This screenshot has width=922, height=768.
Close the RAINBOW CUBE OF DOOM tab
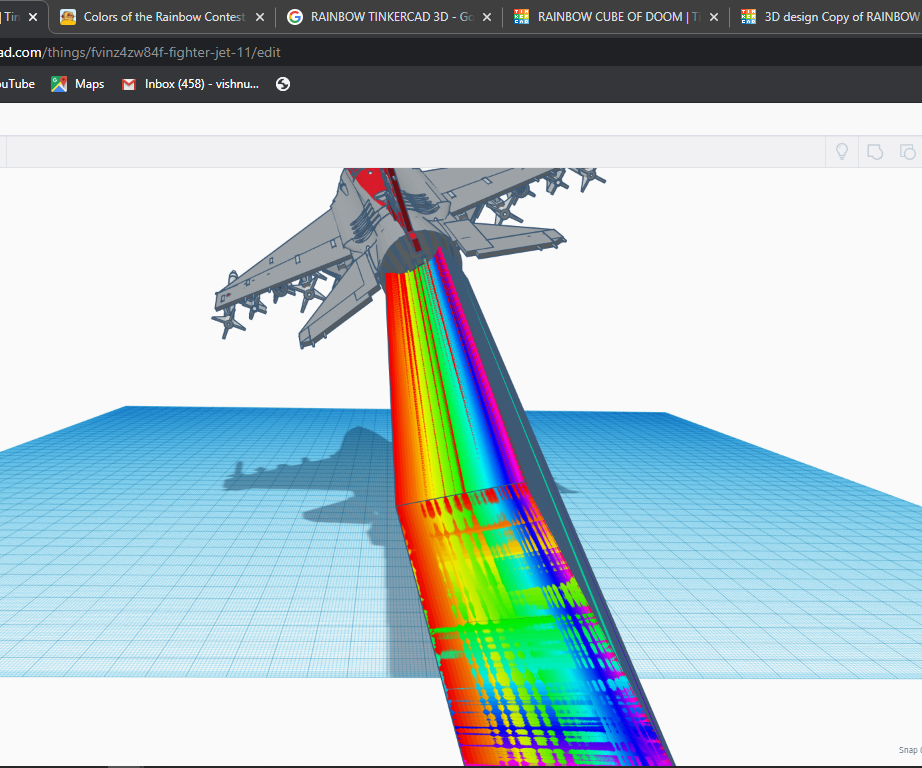coord(712,17)
